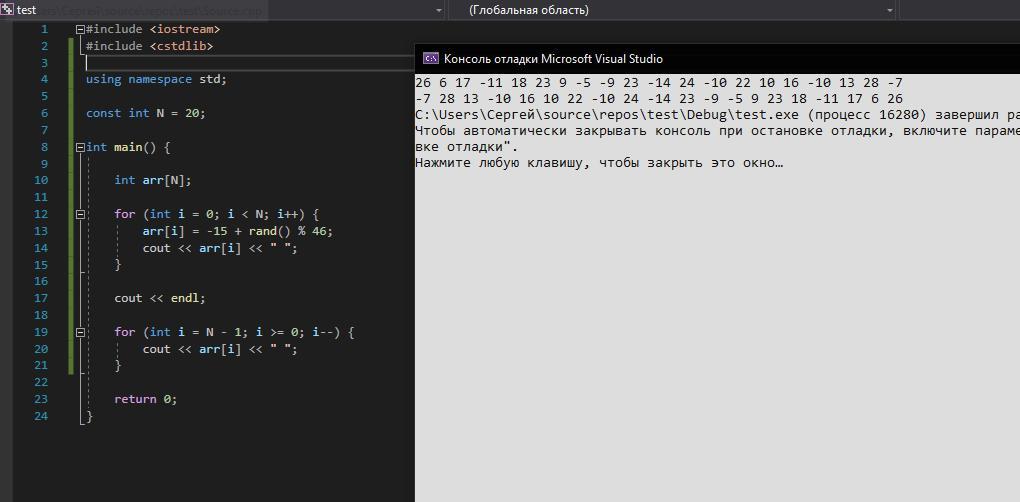Click the cout statement on line 14
Image resolution: width=1020 pixels, height=502 pixels.
(220, 248)
